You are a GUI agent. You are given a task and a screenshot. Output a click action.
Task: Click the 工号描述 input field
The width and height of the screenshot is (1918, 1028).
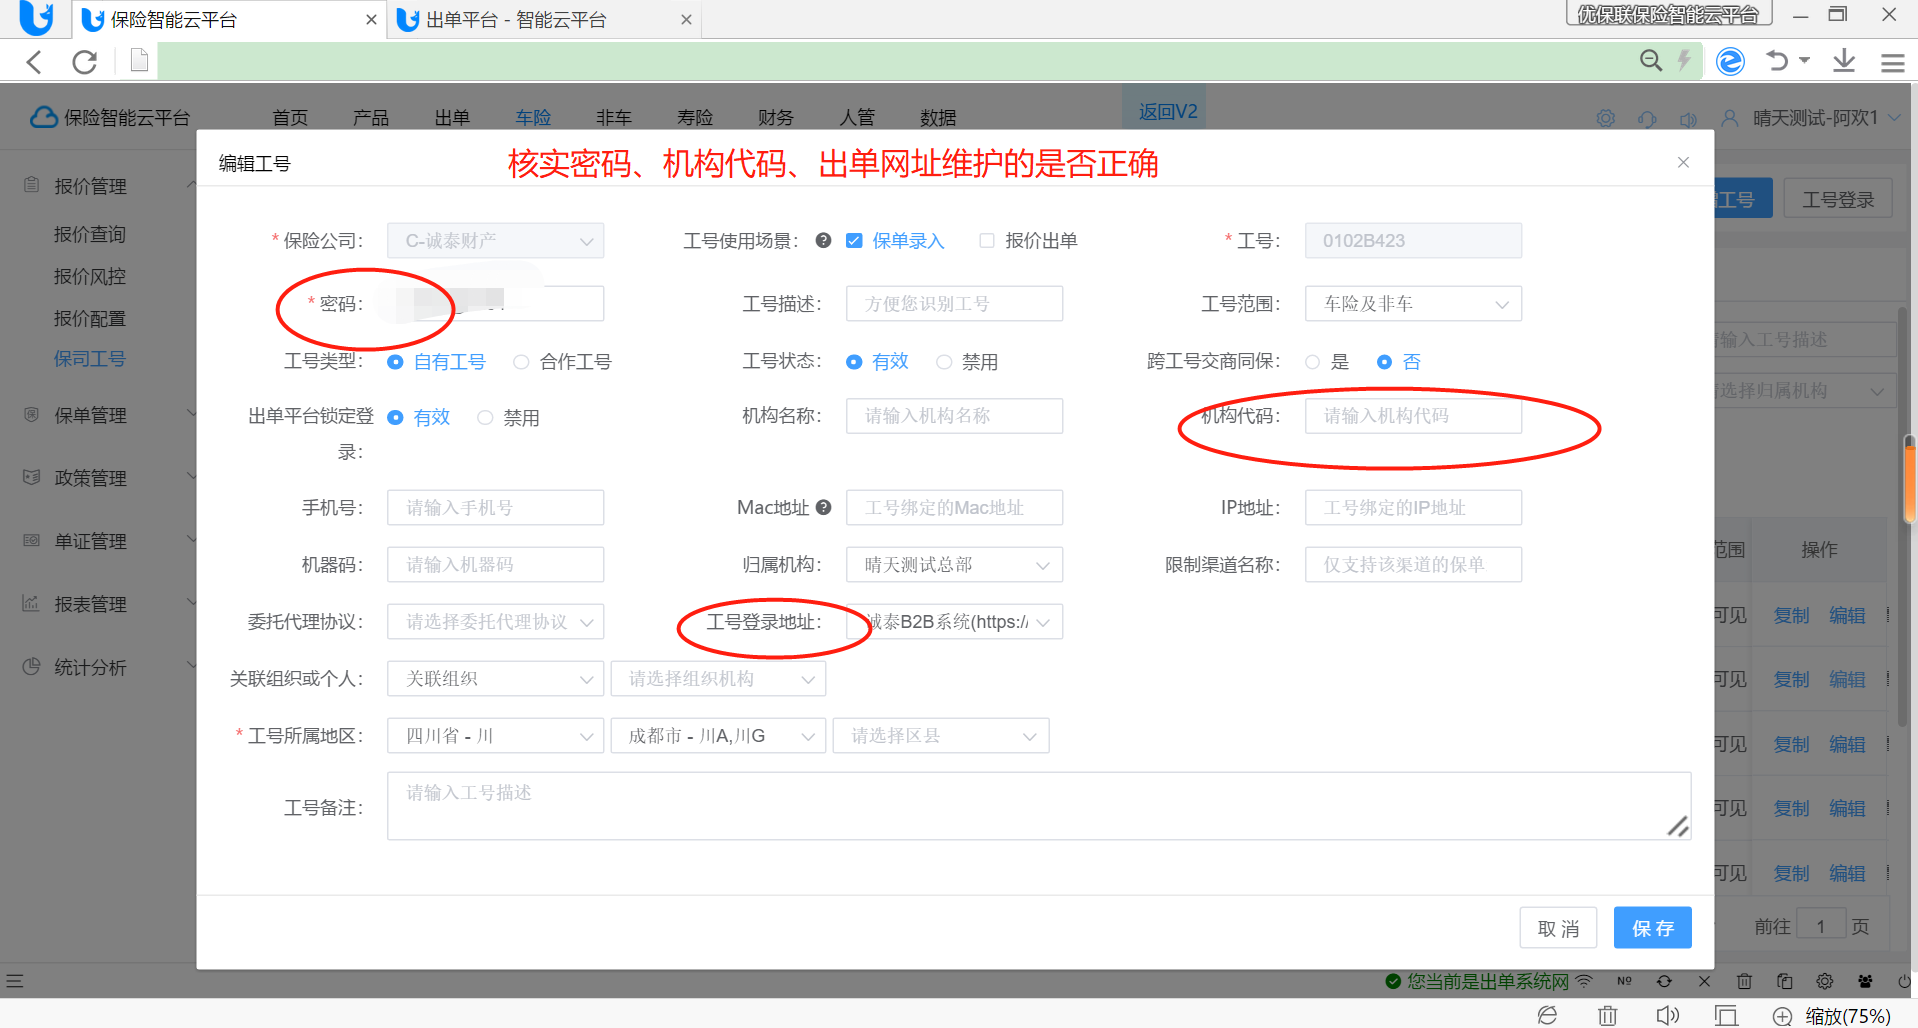click(954, 303)
